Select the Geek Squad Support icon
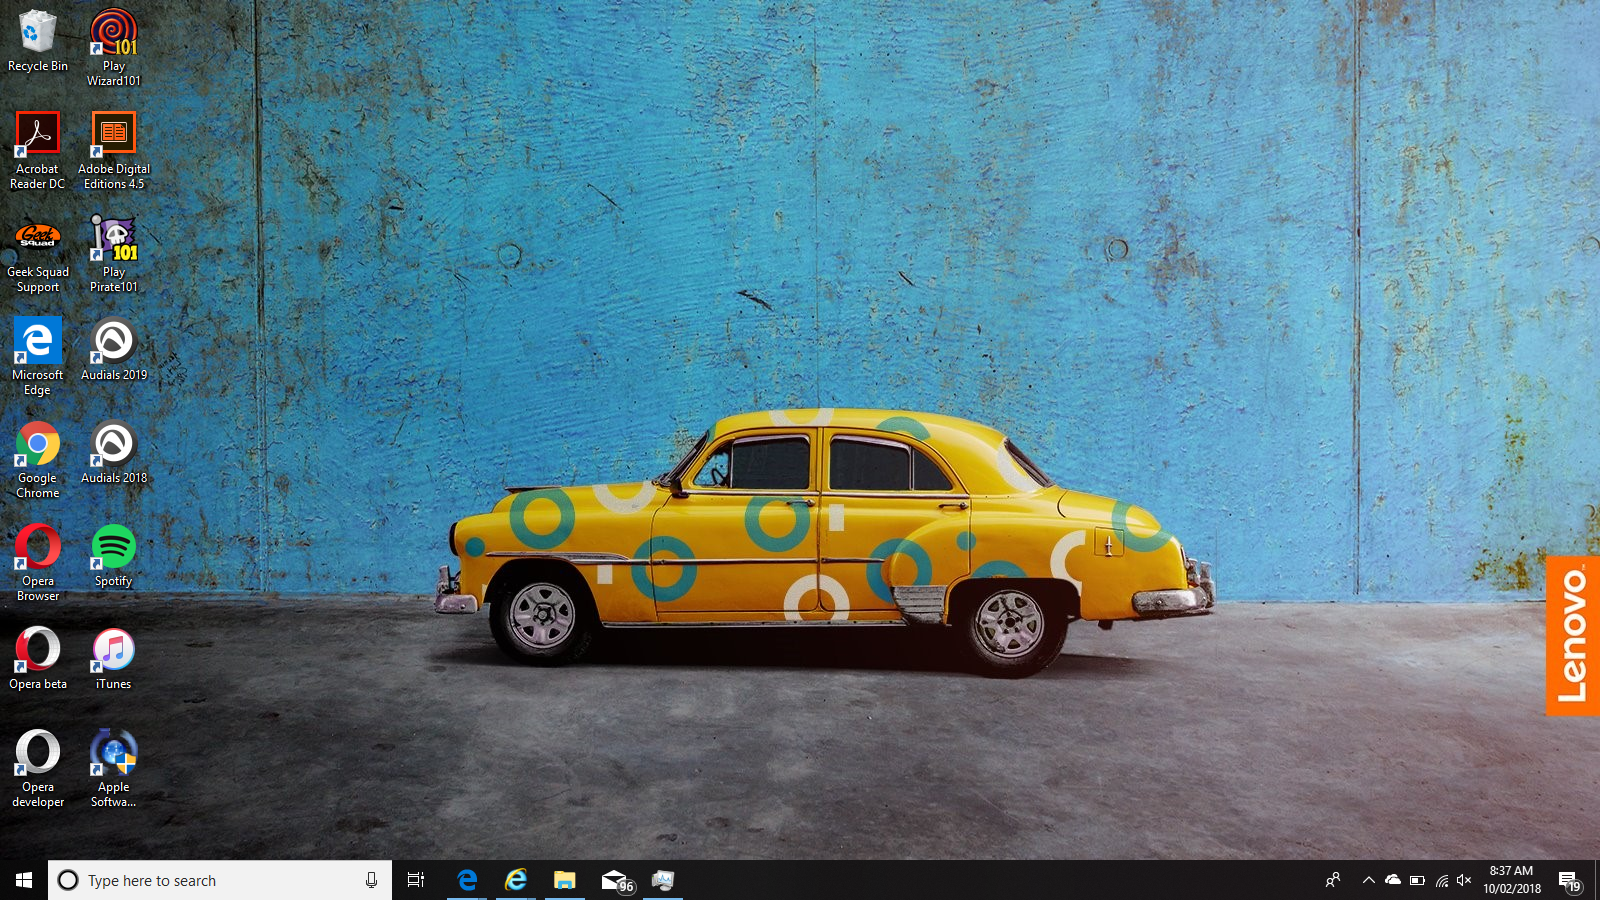The height and width of the screenshot is (900, 1600). coord(38,254)
